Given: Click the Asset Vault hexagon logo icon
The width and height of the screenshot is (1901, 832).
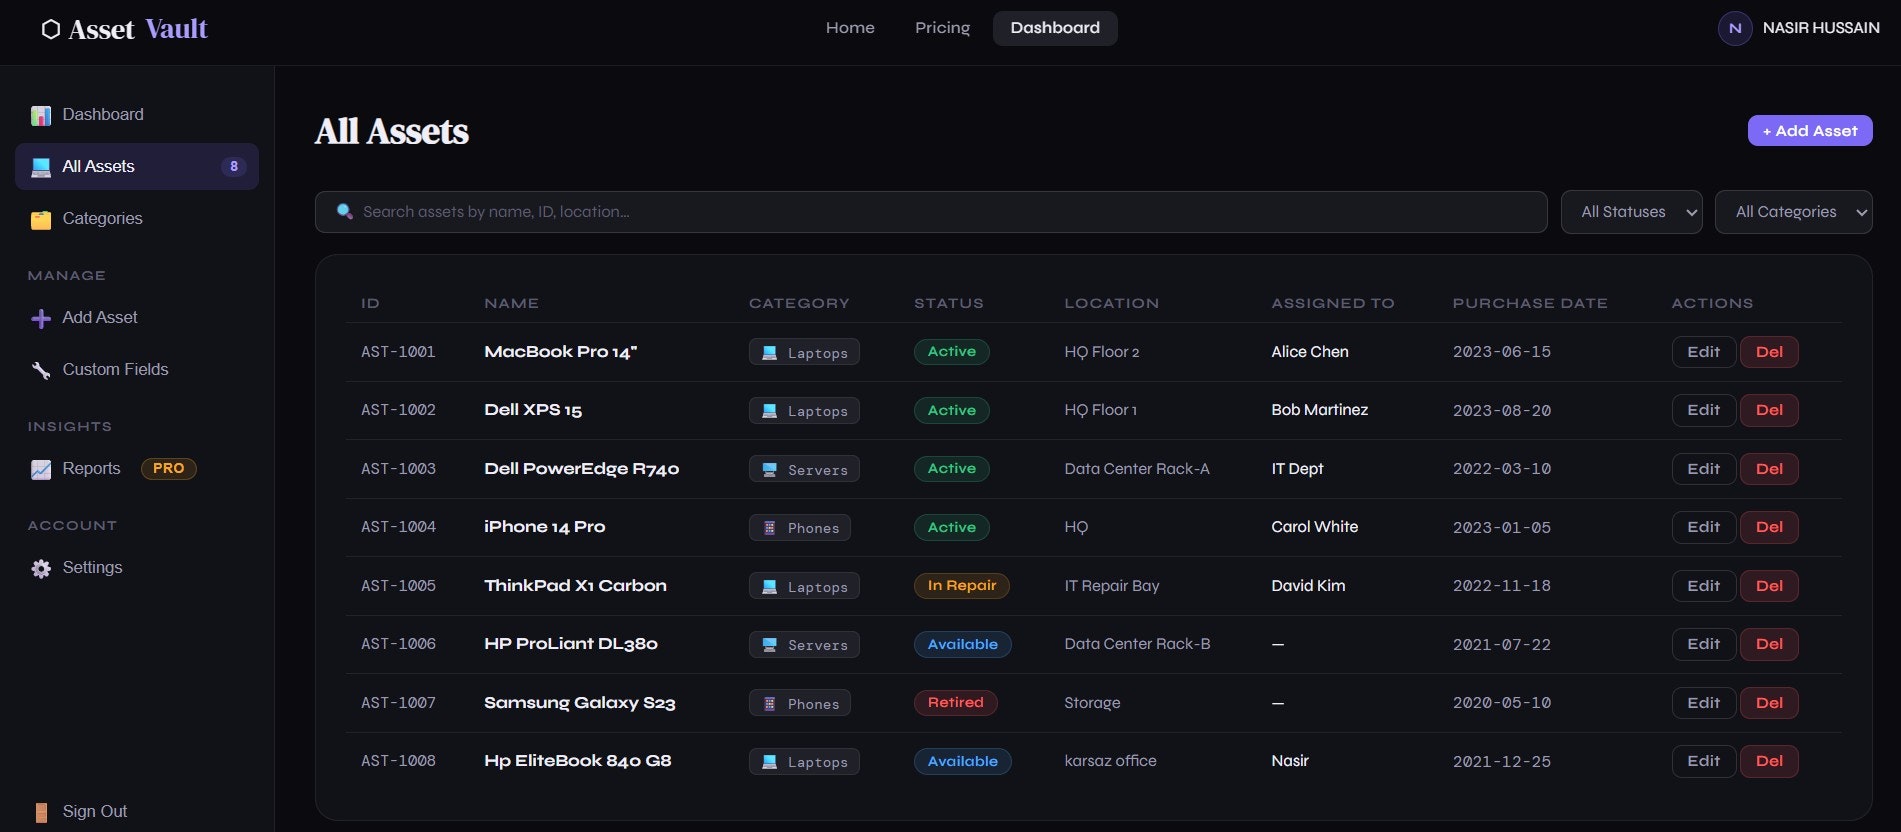Looking at the screenshot, I should (x=51, y=29).
